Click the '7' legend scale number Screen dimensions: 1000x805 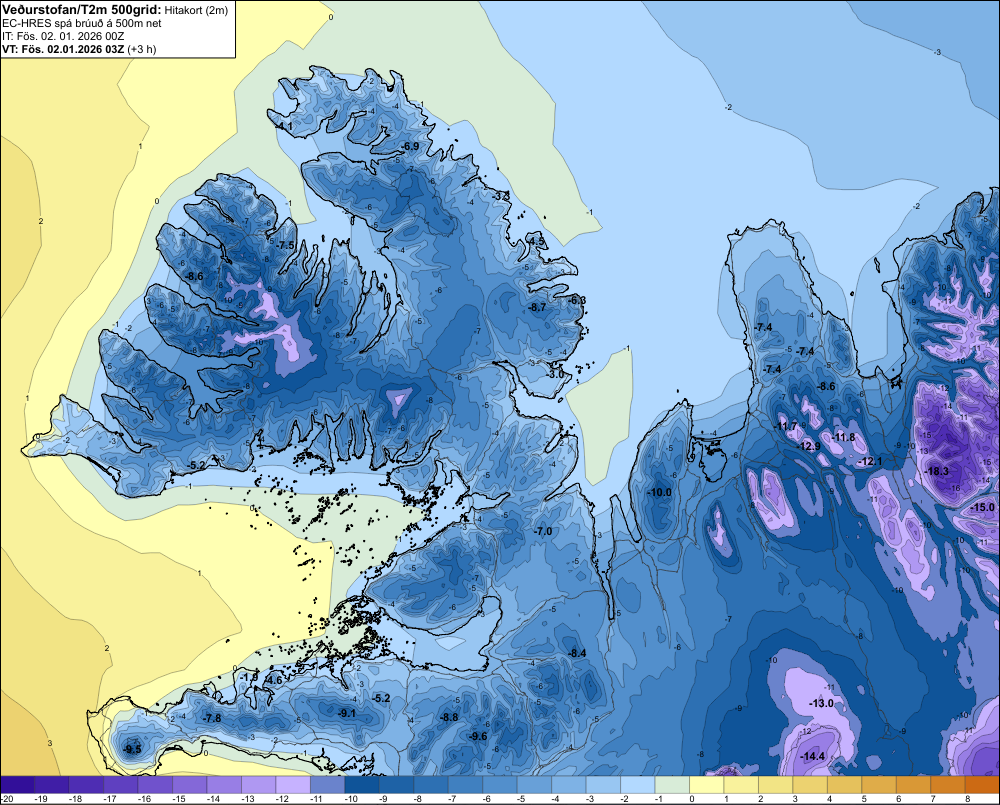click(x=933, y=799)
